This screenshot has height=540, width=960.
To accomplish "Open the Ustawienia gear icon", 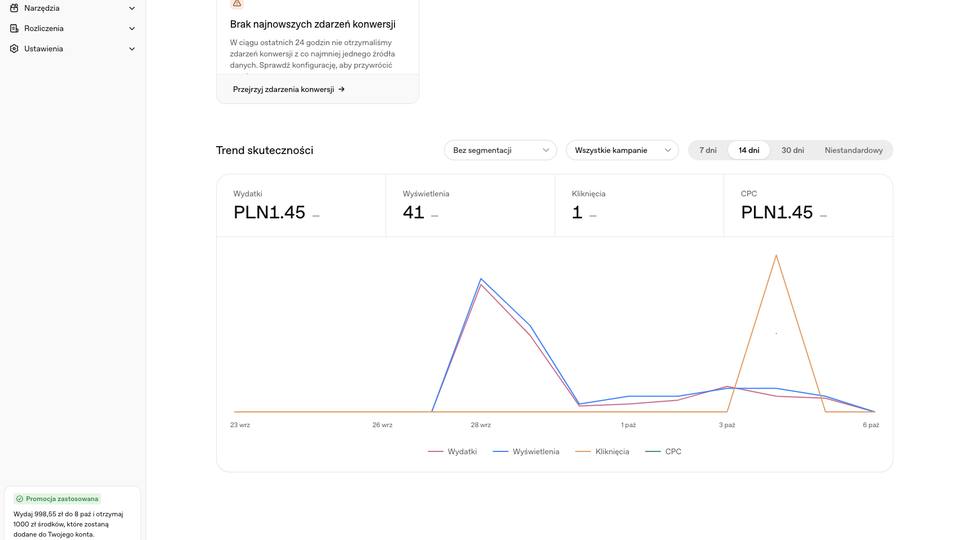I will [14, 48].
